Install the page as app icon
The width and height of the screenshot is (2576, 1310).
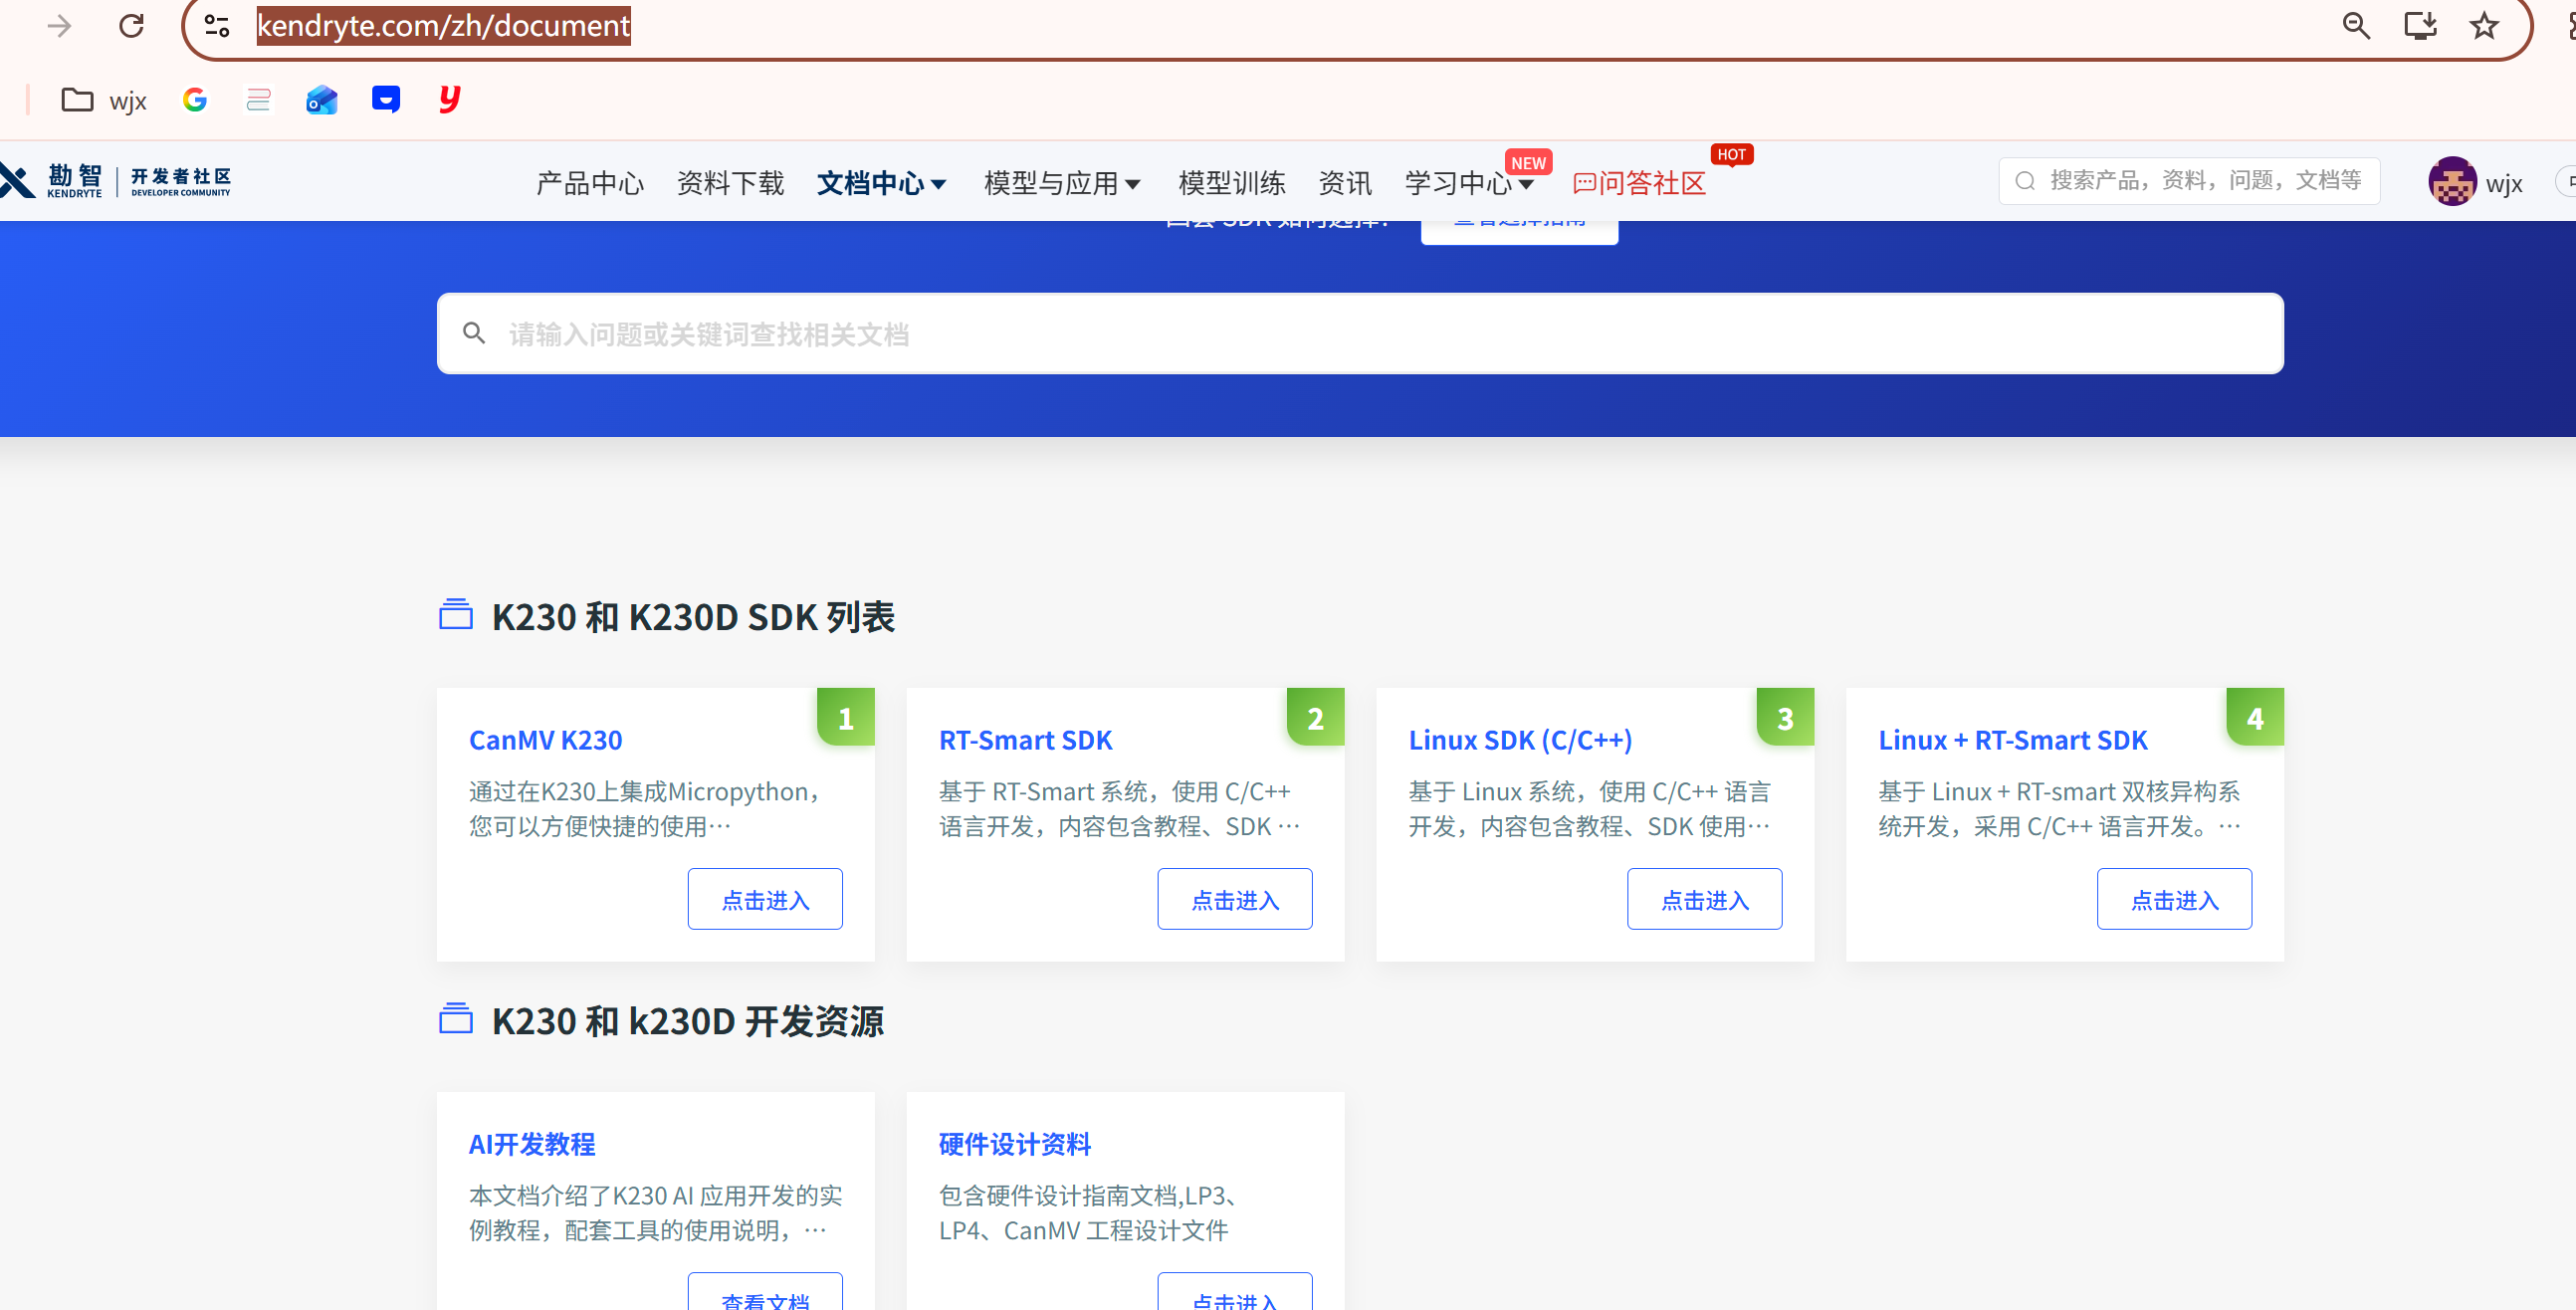coord(2420,25)
